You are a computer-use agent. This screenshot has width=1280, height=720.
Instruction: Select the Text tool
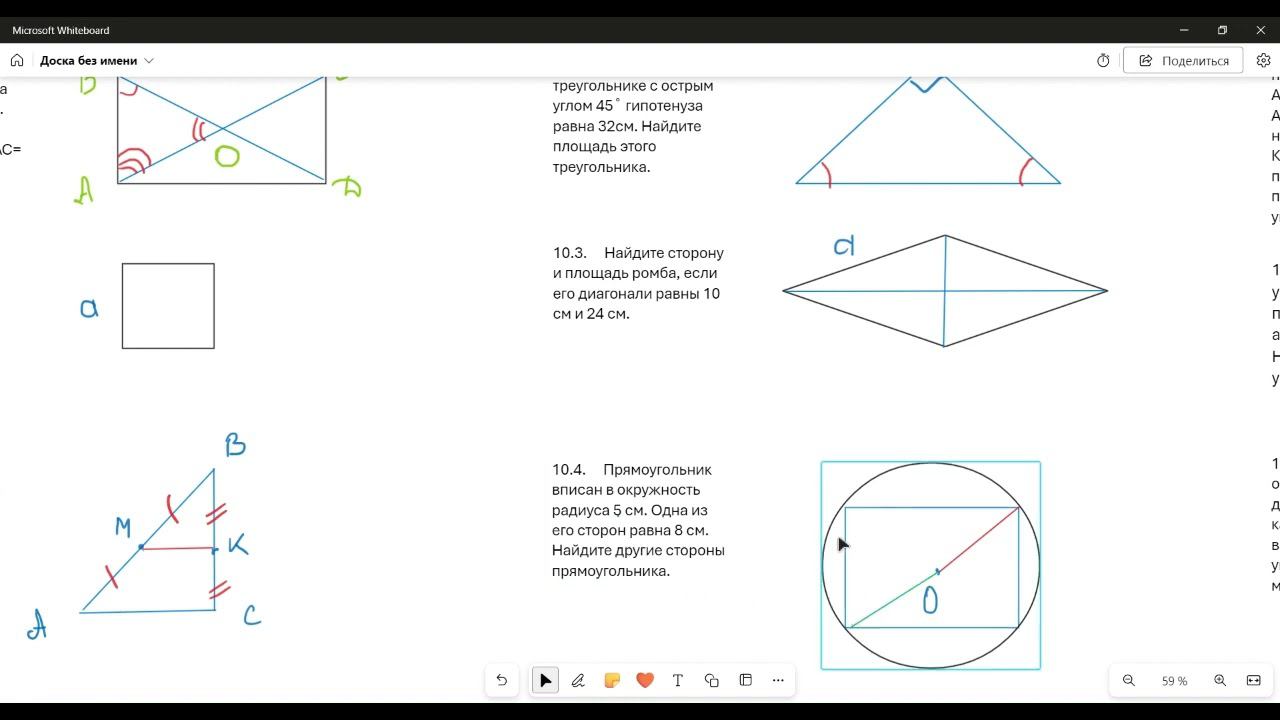(x=678, y=680)
